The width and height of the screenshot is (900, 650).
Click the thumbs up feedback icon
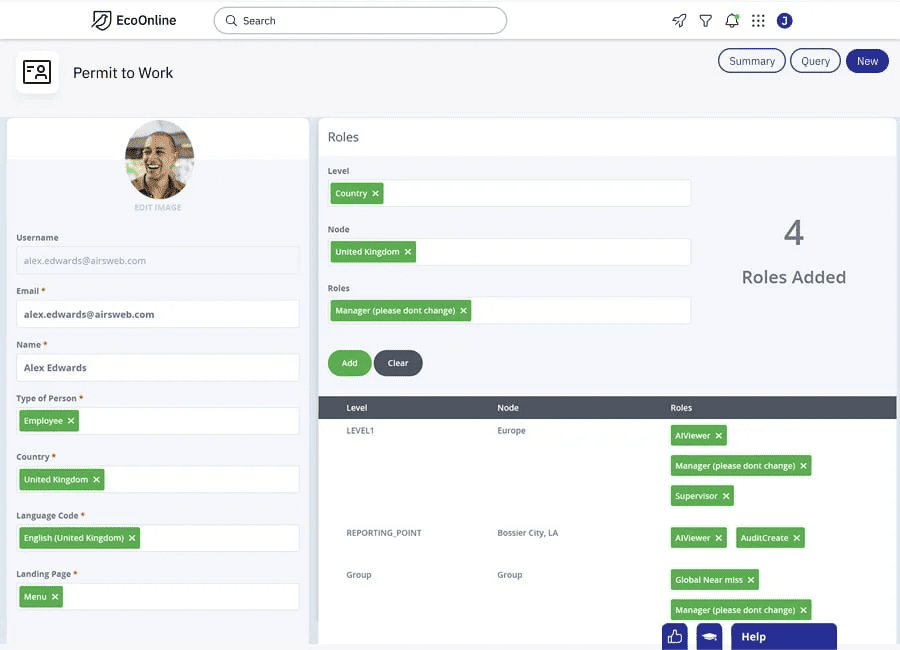tap(675, 636)
